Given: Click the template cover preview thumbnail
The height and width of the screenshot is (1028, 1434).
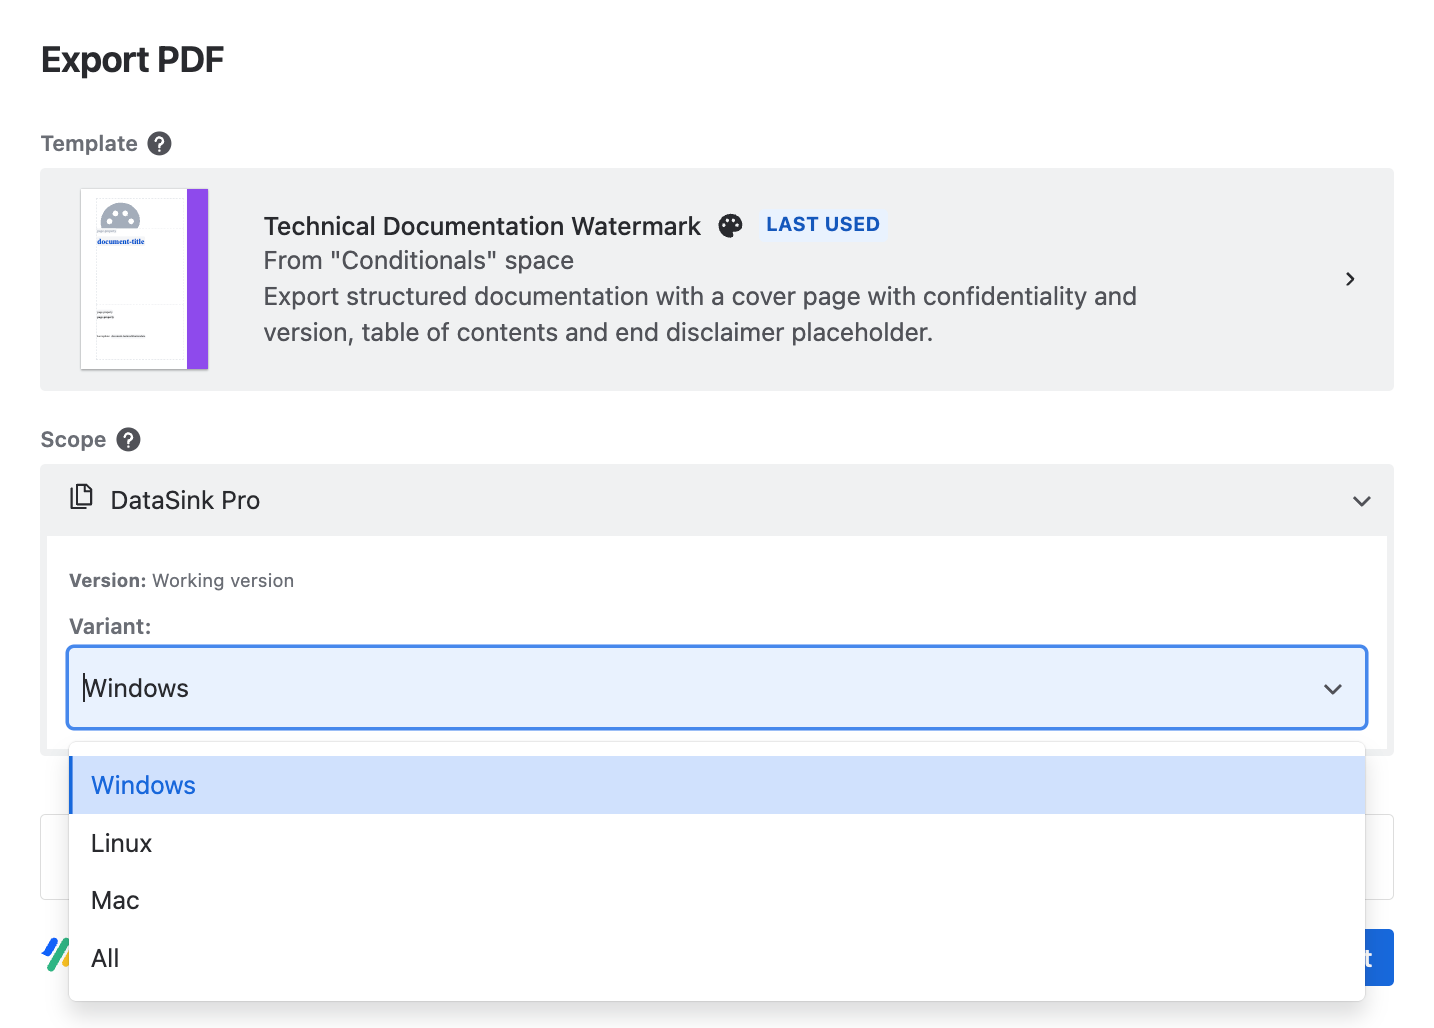Looking at the screenshot, I should [x=144, y=279].
